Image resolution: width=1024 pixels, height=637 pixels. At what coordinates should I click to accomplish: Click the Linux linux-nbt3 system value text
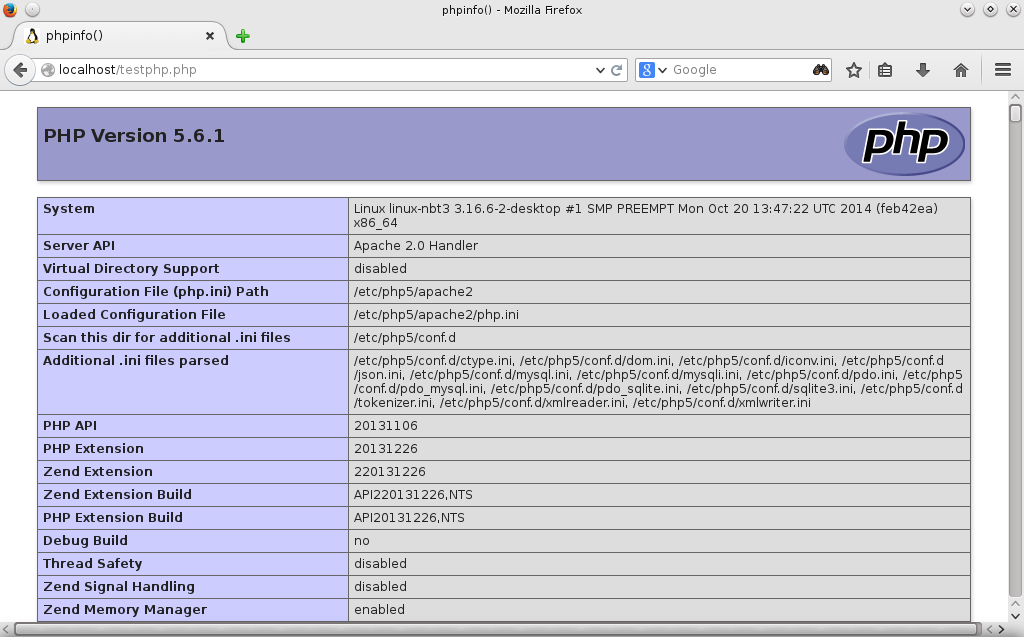tap(645, 216)
